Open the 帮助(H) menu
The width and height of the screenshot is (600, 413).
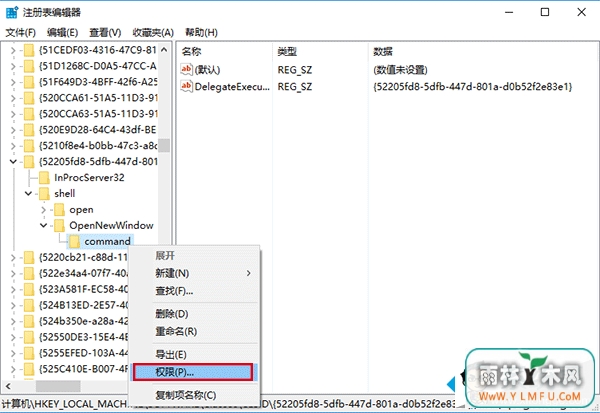201,33
